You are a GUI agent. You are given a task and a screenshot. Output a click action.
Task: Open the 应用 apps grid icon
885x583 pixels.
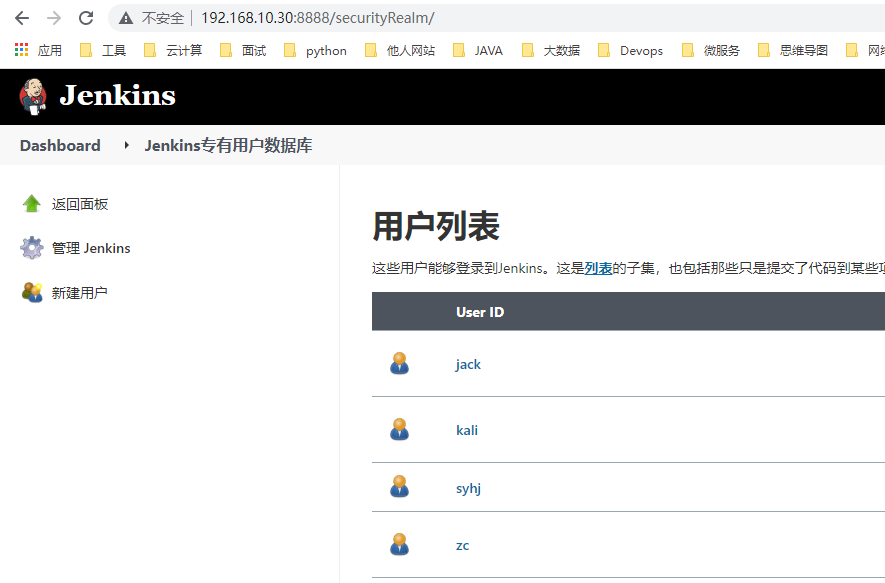click(21, 50)
